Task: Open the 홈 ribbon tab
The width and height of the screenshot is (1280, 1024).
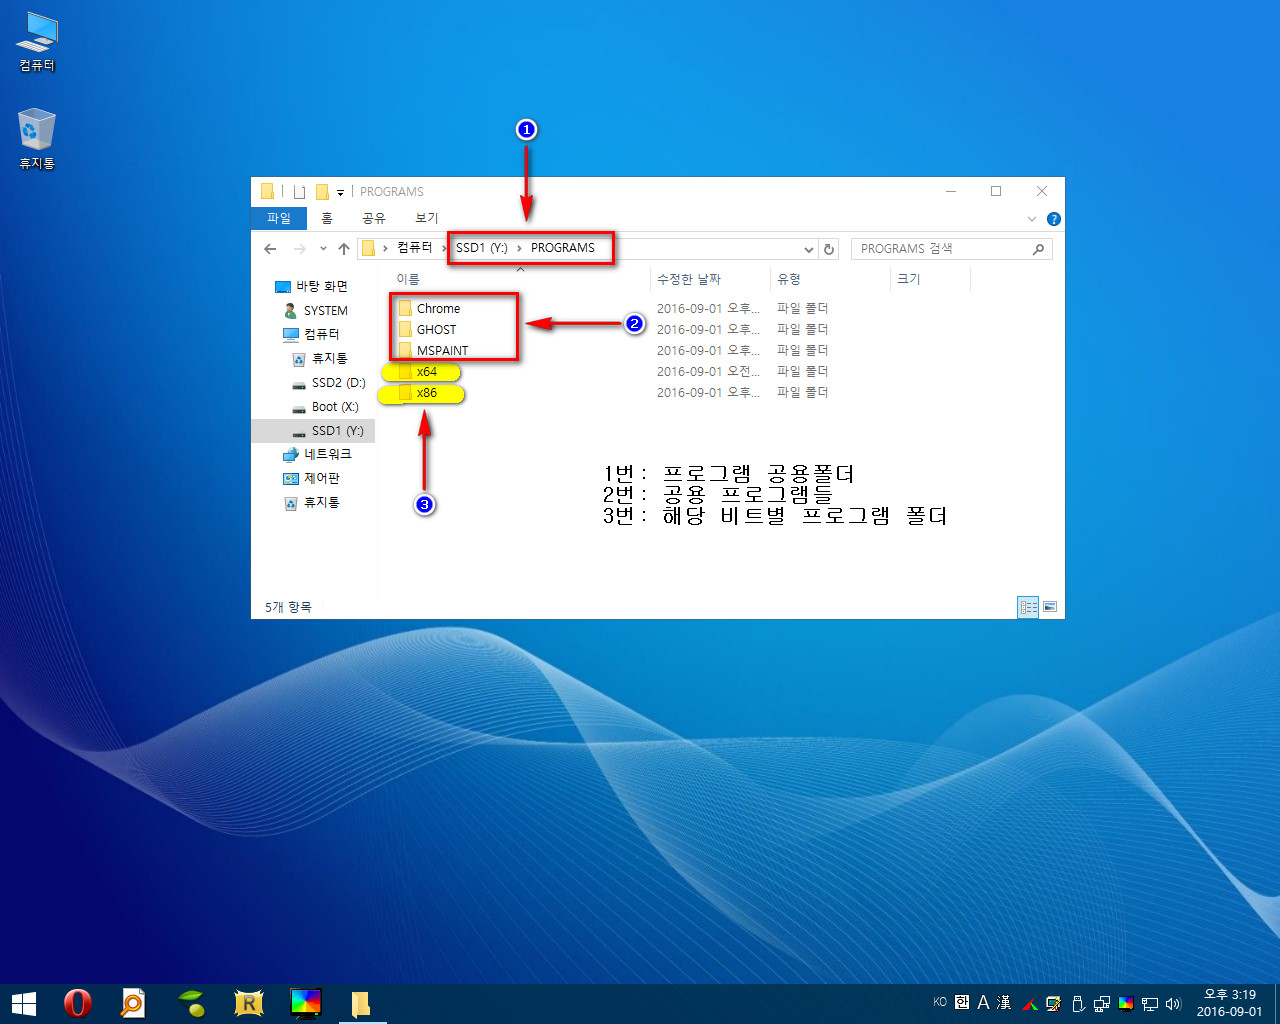Action: tap(327, 218)
